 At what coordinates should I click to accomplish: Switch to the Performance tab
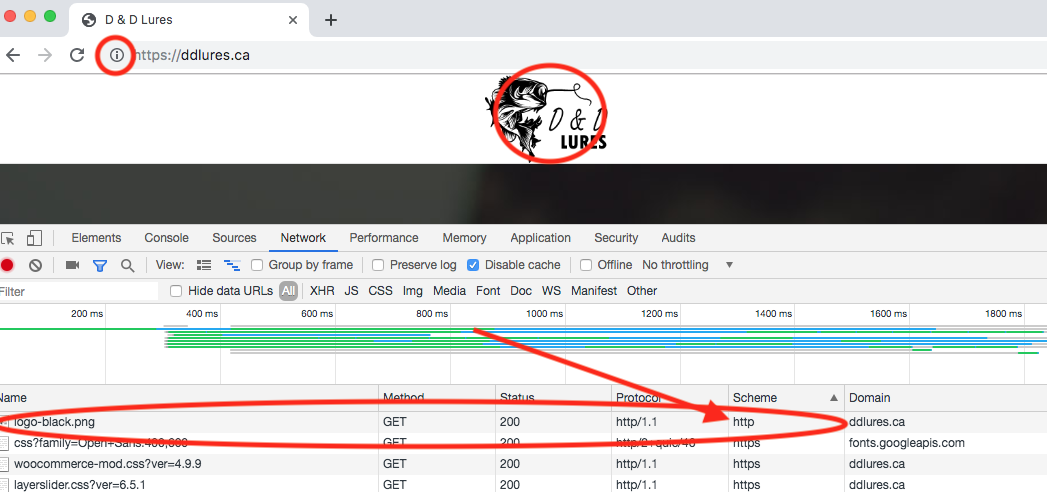(384, 238)
